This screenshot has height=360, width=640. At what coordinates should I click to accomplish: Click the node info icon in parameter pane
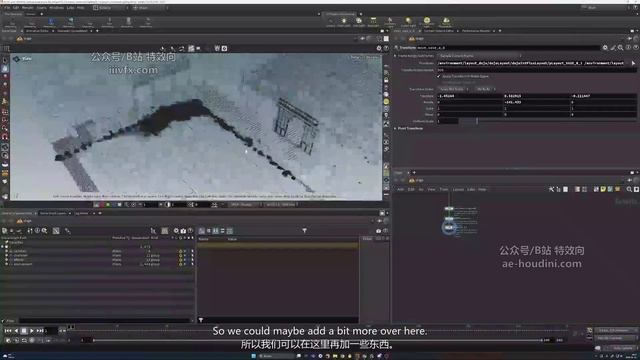[x=628, y=48]
